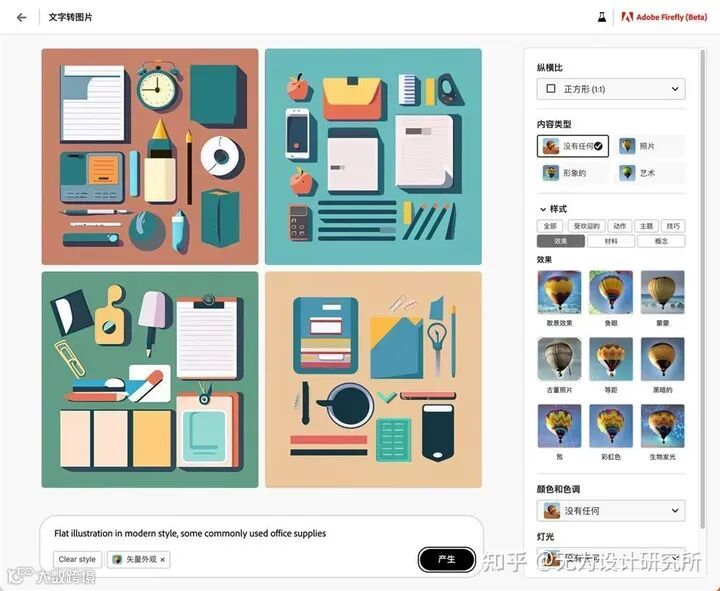
Task: Switch to the 材料 materials style tab
Action: [611, 241]
